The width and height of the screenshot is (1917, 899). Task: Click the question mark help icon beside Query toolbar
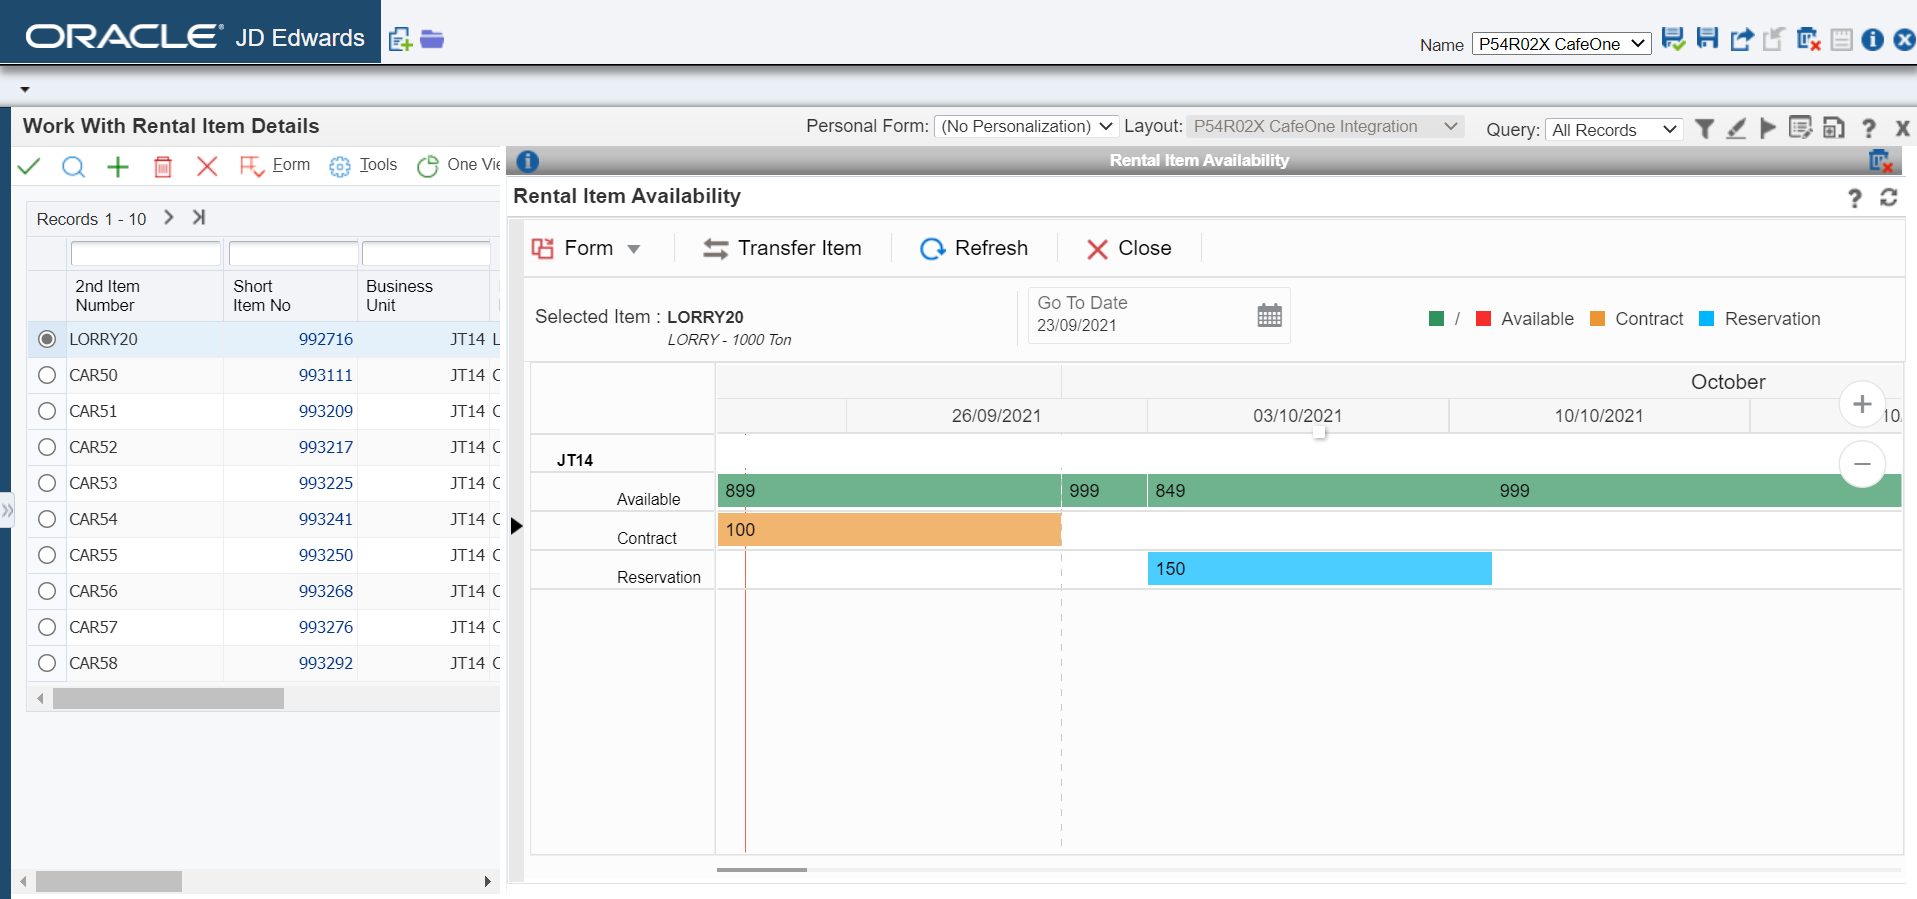pyautogui.click(x=1868, y=128)
